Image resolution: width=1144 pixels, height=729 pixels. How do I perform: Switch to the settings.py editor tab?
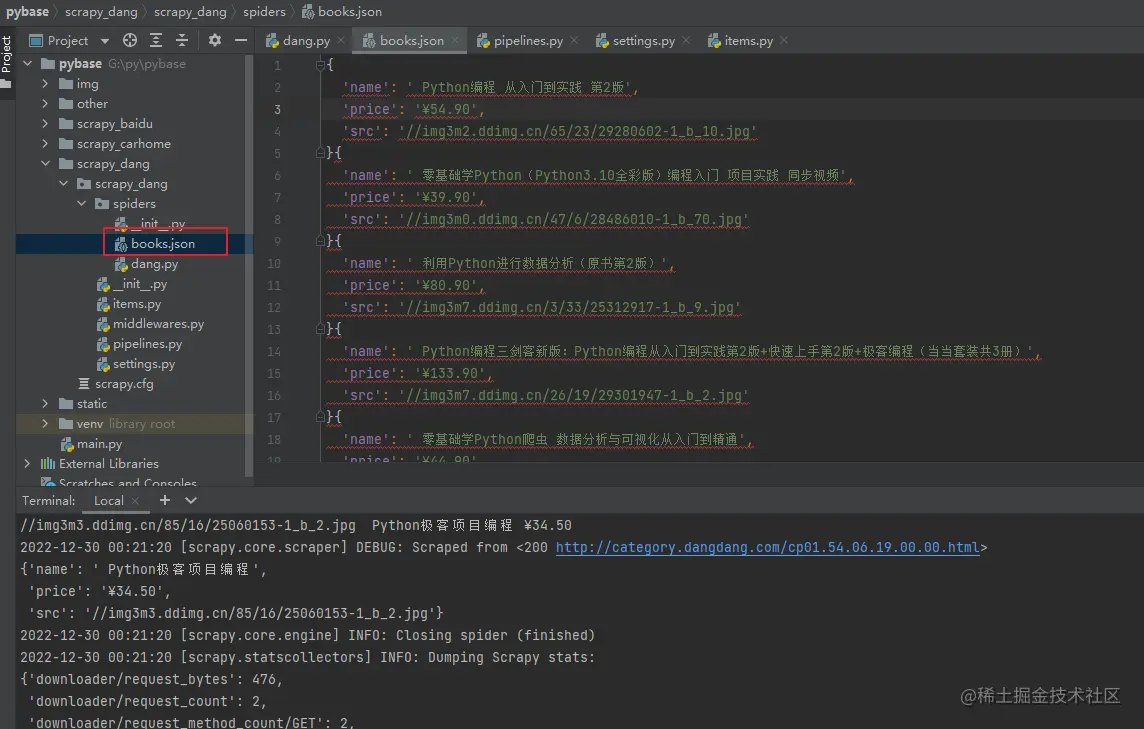click(635, 41)
